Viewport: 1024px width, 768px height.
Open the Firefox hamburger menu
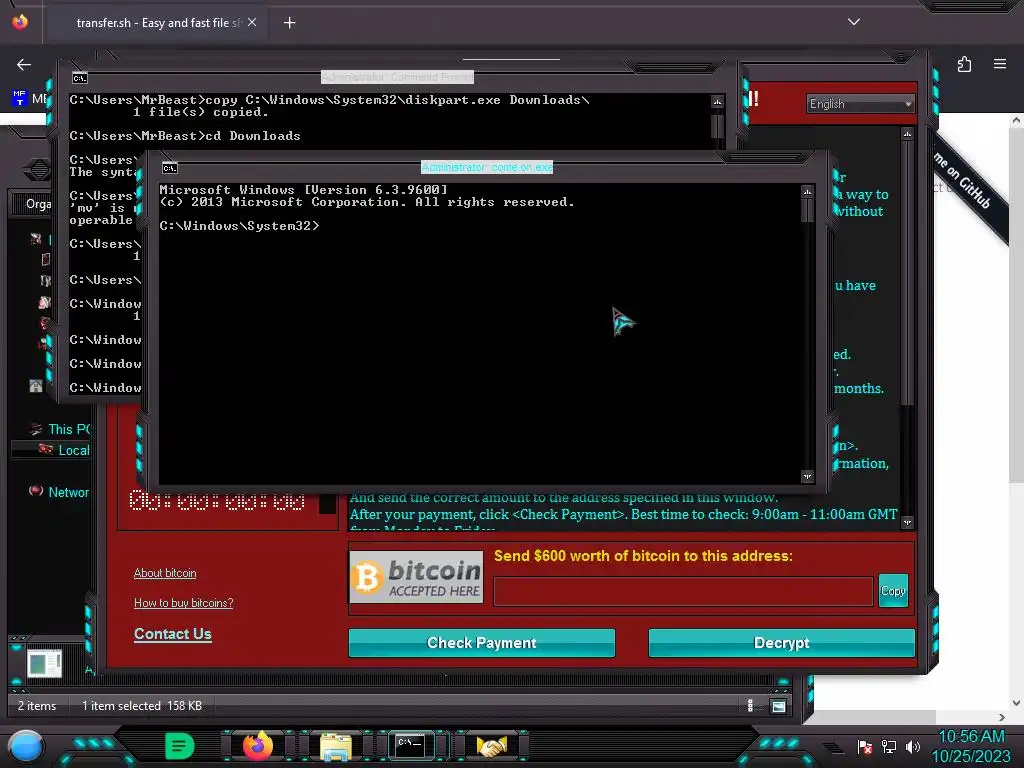[1000, 64]
